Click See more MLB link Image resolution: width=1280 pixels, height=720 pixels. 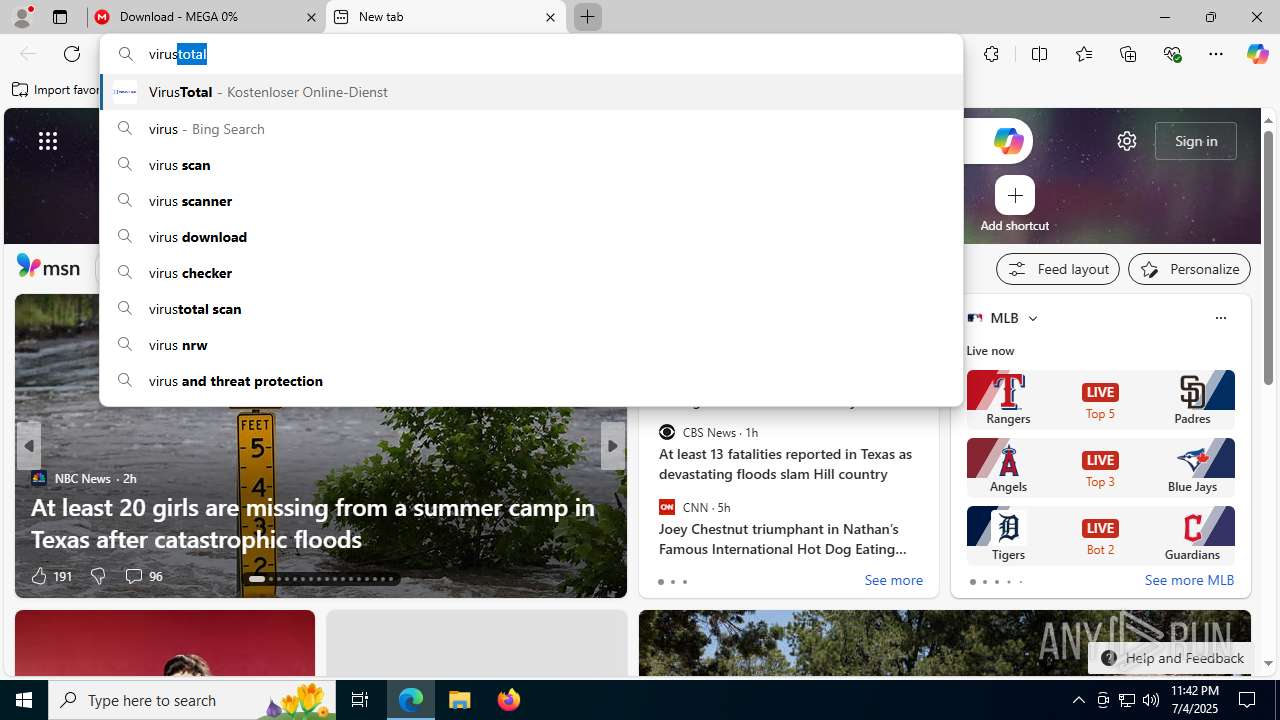coord(1189,580)
